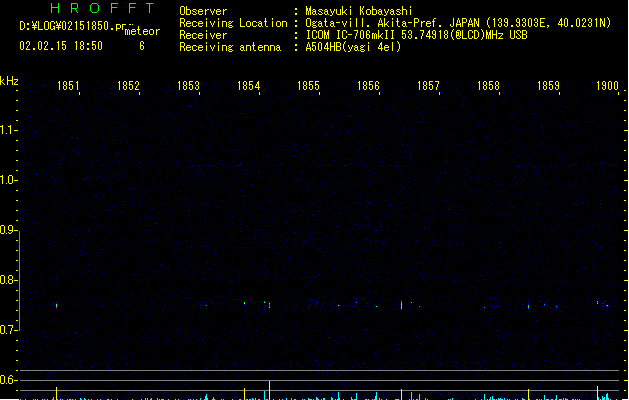Click the 1853 time axis label
629x400 pixels.
tap(188, 85)
